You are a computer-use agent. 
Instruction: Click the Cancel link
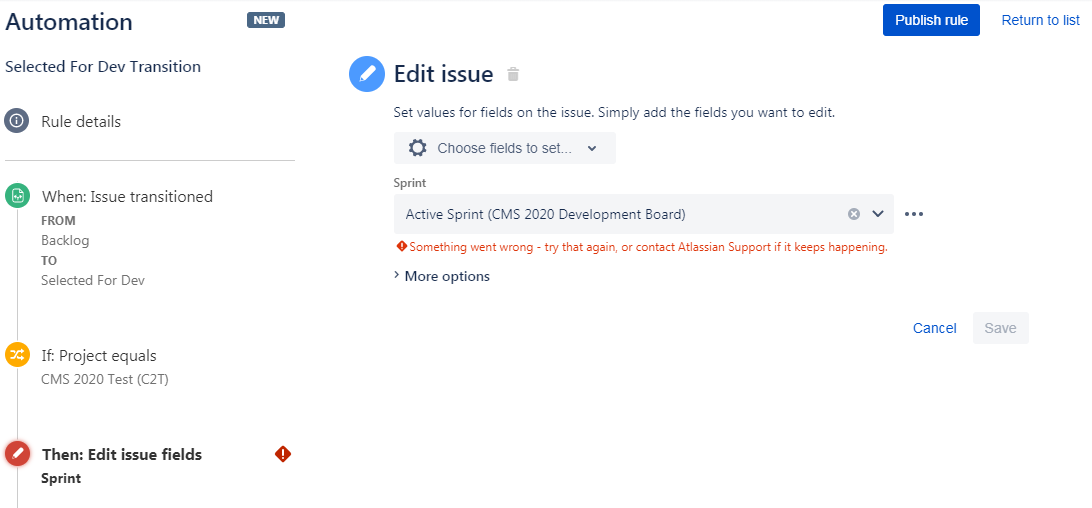[x=935, y=328]
